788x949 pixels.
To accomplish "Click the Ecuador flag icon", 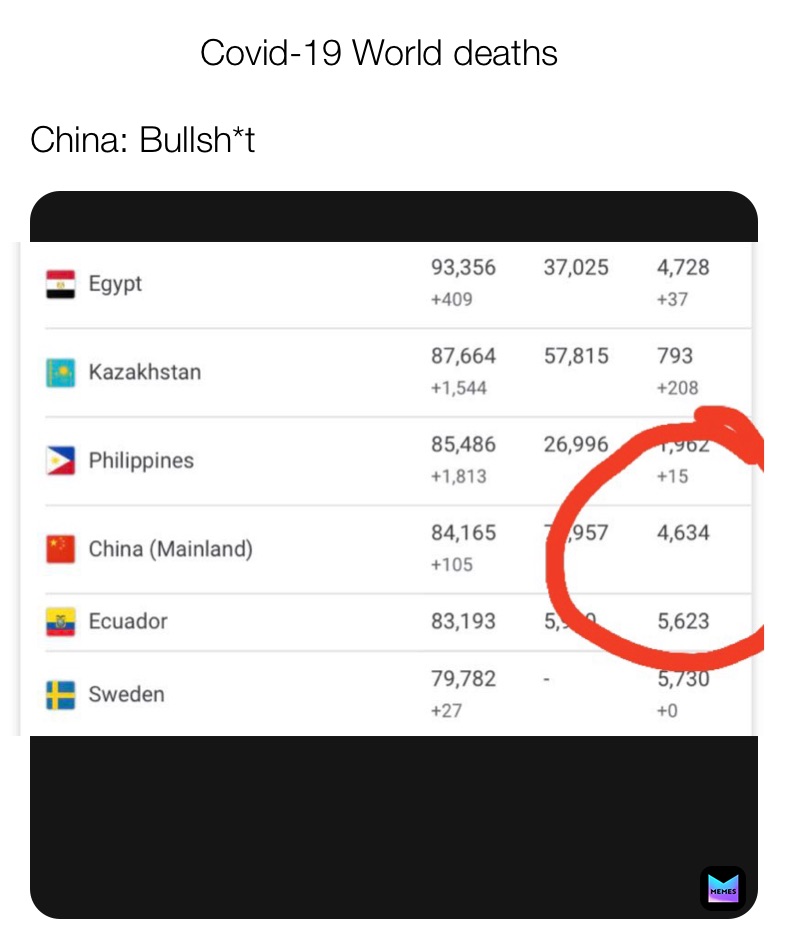I will (60, 622).
